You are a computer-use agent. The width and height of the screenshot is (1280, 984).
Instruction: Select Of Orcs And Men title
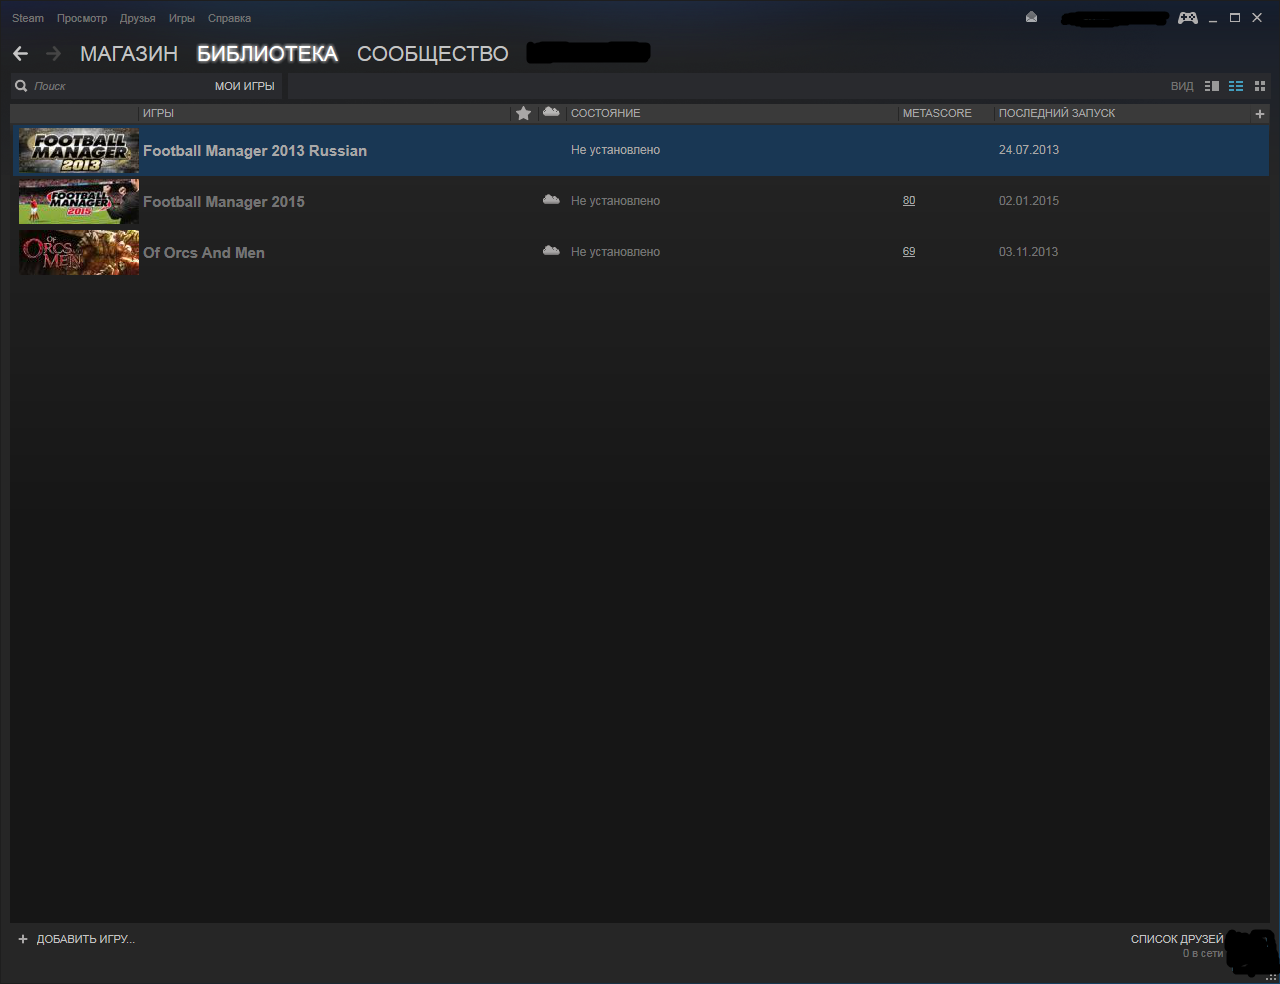click(x=204, y=252)
